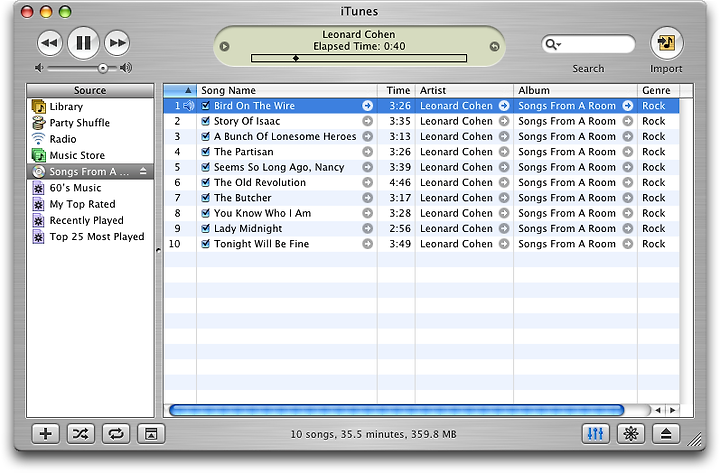Click the Import CD button
720x473 pixels.
[x=666, y=43]
